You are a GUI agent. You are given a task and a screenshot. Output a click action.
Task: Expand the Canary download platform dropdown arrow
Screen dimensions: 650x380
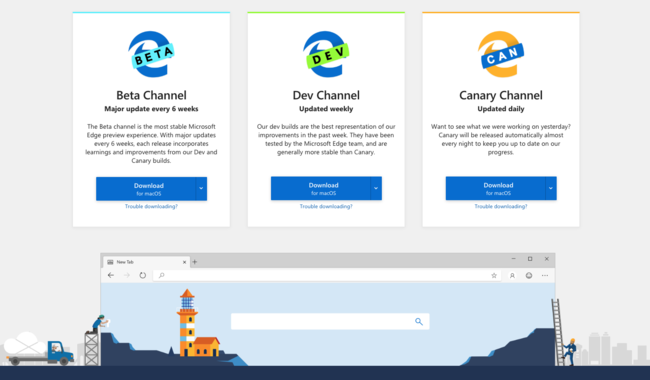[x=551, y=189]
